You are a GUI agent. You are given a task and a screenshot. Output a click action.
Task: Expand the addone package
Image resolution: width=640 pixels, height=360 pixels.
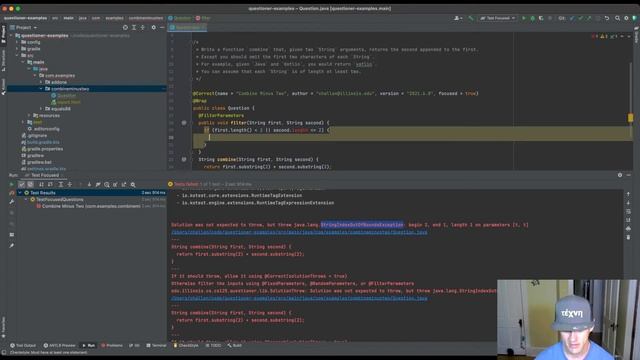pos(41,82)
